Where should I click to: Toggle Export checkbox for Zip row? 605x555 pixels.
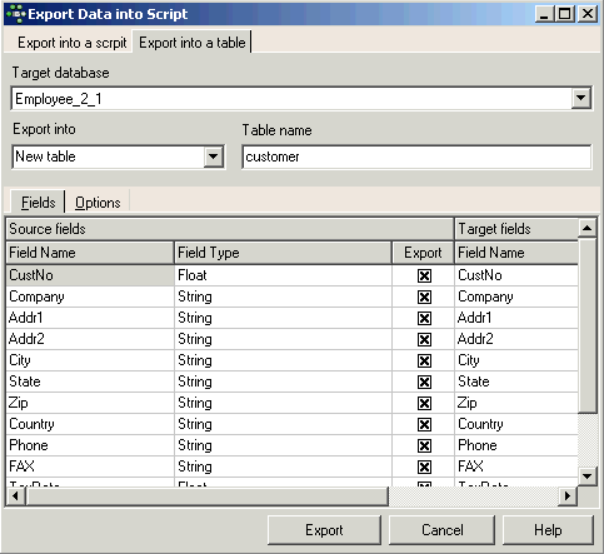click(424, 403)
